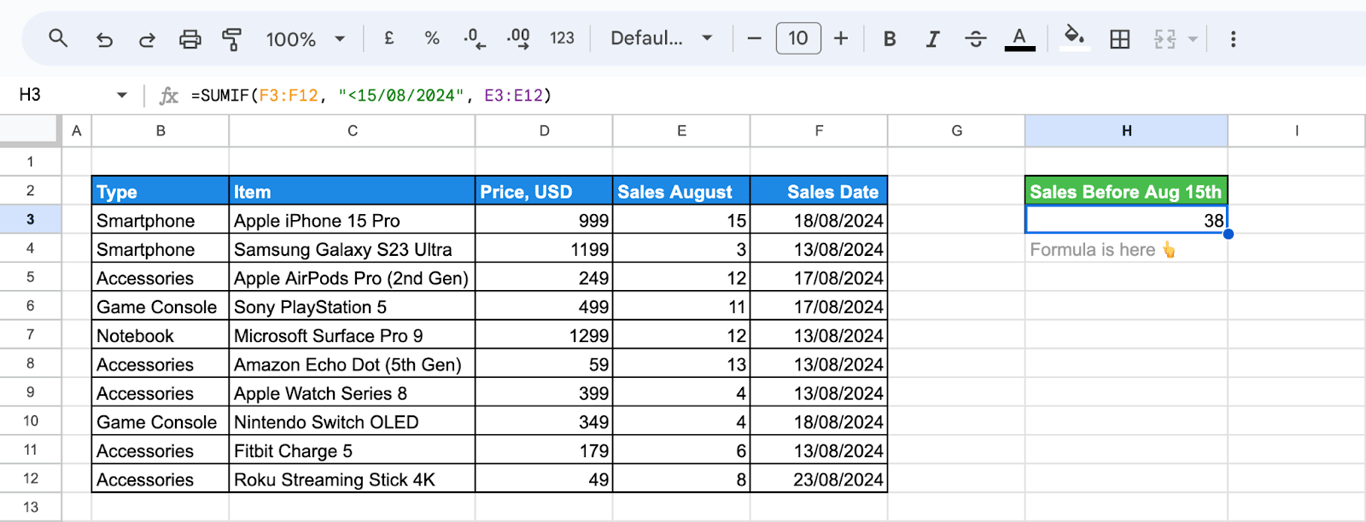Click the font size field showing 10
Image resolution: width=1366 pixels, height=522 pixels.
click(x=797, y=38)
